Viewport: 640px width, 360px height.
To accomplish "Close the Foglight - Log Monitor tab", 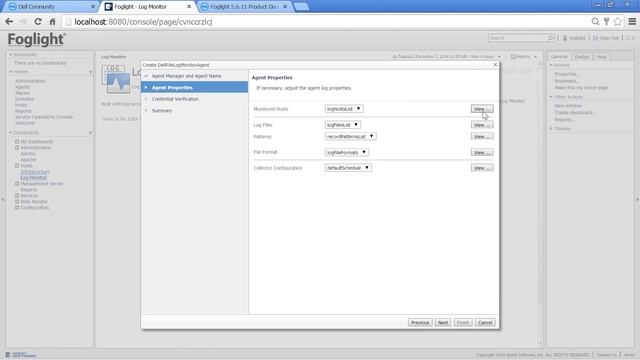I will pos(189,7).
